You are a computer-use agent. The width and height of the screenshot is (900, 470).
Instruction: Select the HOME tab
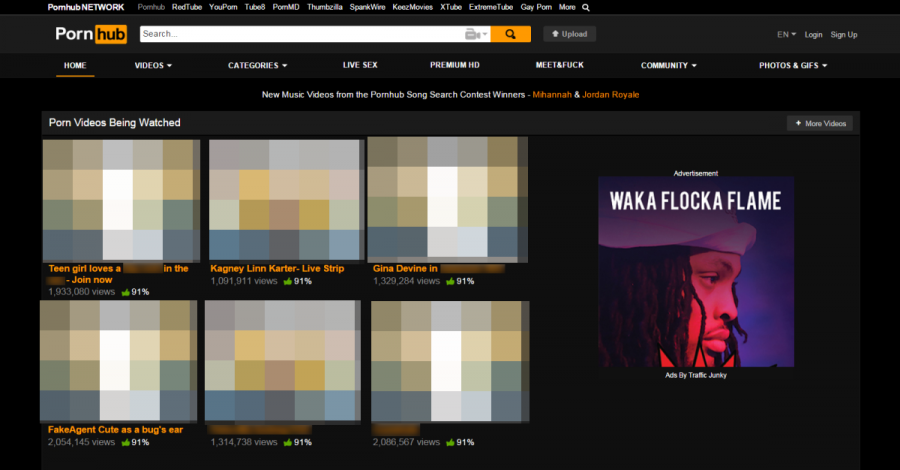coord(75,65)
